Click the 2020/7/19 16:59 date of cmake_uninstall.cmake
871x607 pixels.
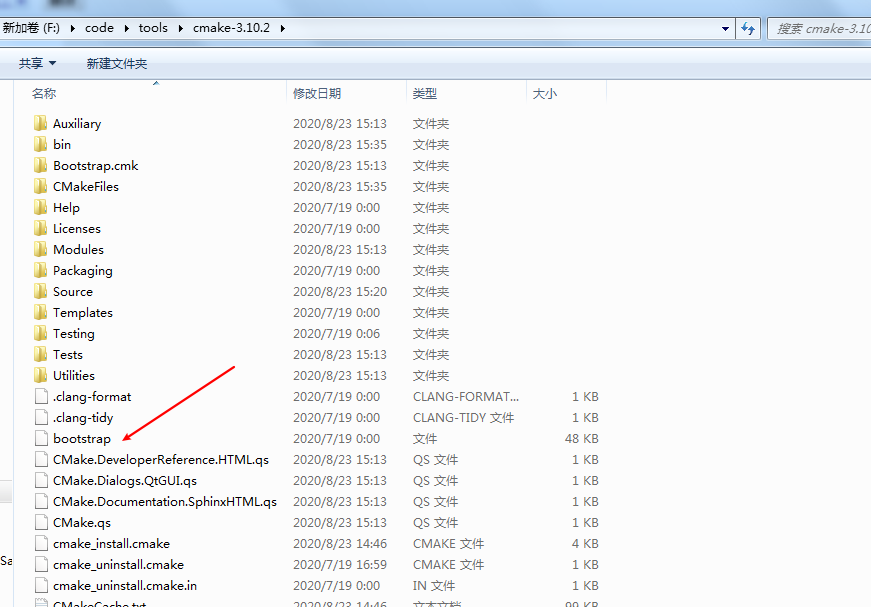point(340,565)
